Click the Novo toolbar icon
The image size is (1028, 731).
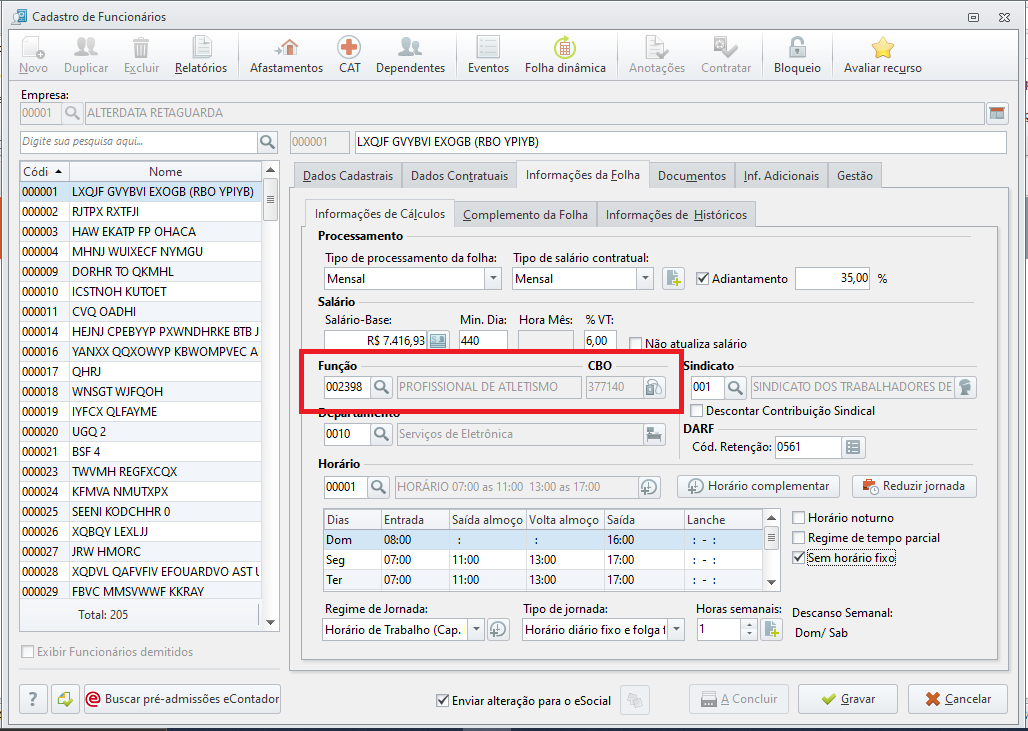coord(33,54)
